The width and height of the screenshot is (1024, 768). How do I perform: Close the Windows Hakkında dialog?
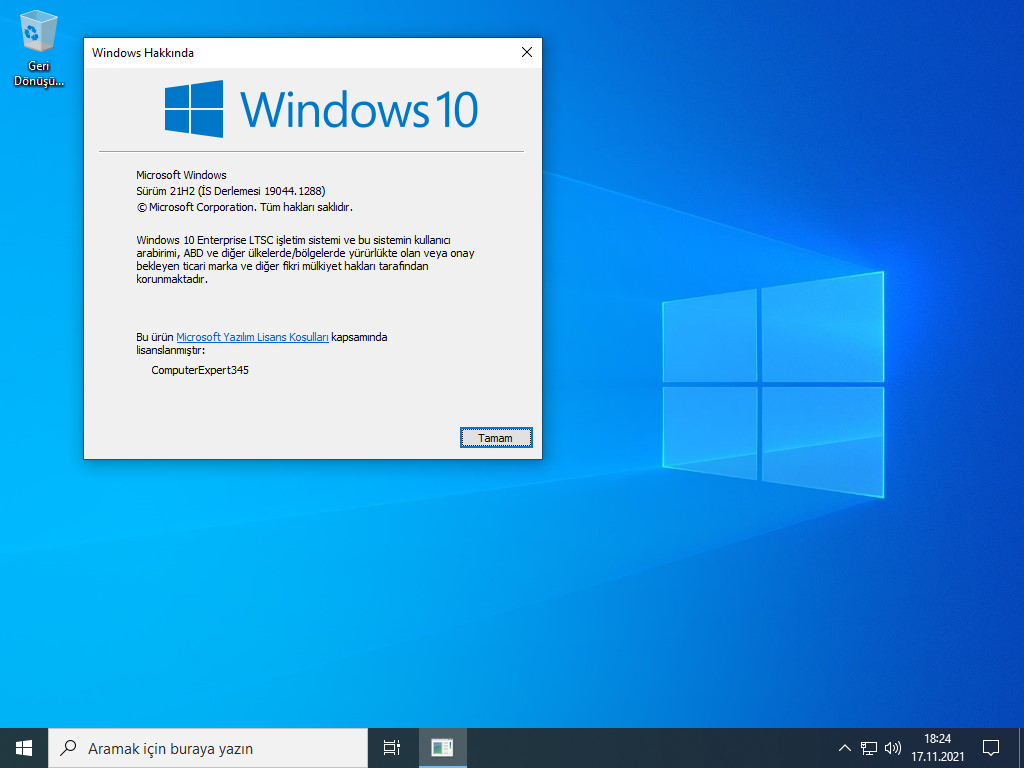click(x=527, y=52)
